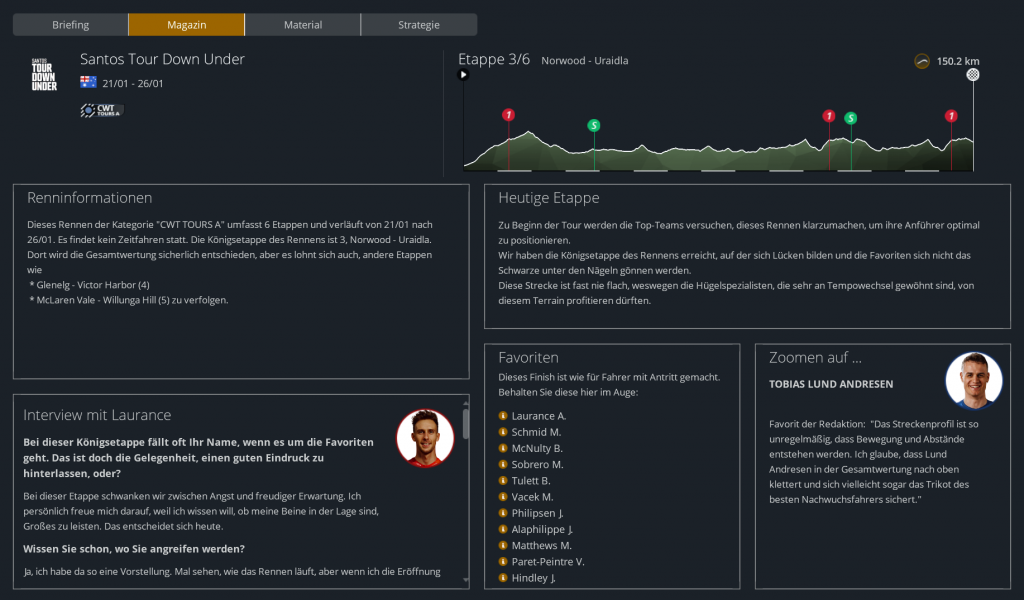Select the Strategie tab
Image resolution: width=1024 pixels, height=600 pixels.
click(418, 25)
